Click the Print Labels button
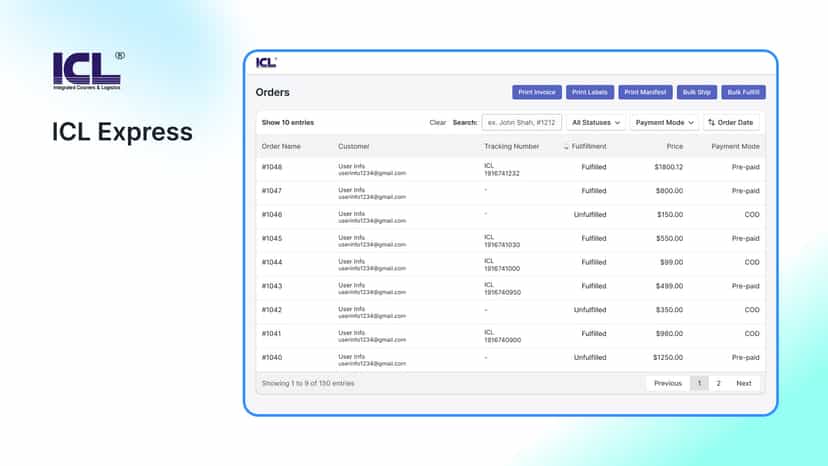This screenshot has width=828, height=466. pyautogui.click(x=590, y=92)
